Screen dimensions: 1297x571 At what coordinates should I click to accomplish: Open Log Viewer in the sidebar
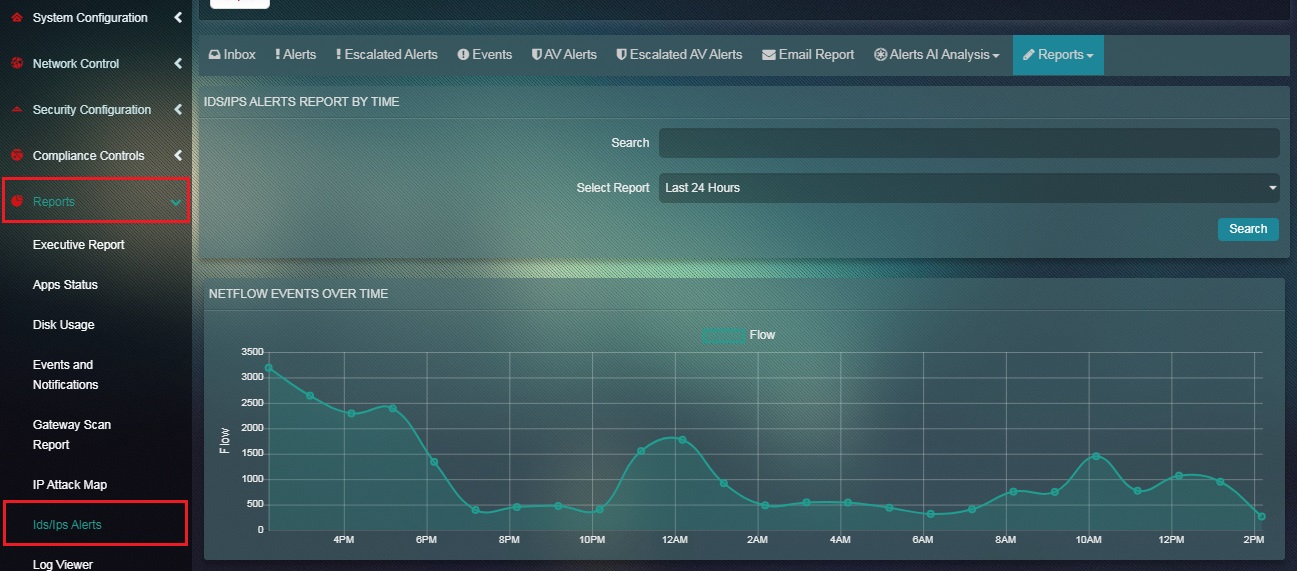click(63, 564)
